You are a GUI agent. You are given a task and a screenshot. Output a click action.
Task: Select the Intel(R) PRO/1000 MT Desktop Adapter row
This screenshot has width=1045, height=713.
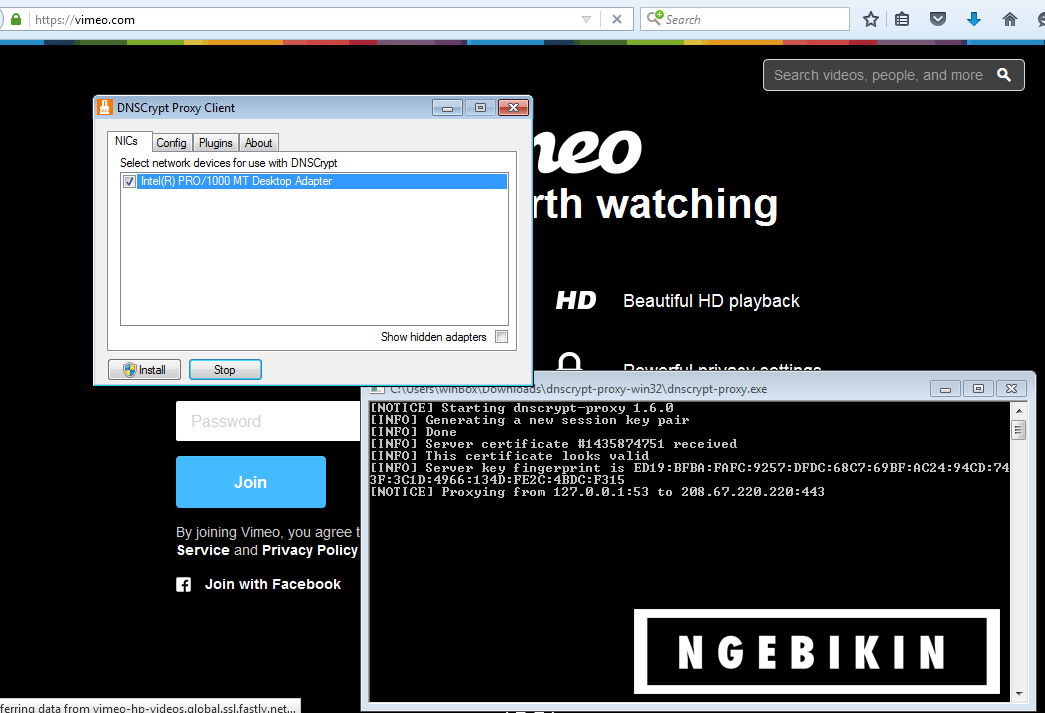[314, 181]
